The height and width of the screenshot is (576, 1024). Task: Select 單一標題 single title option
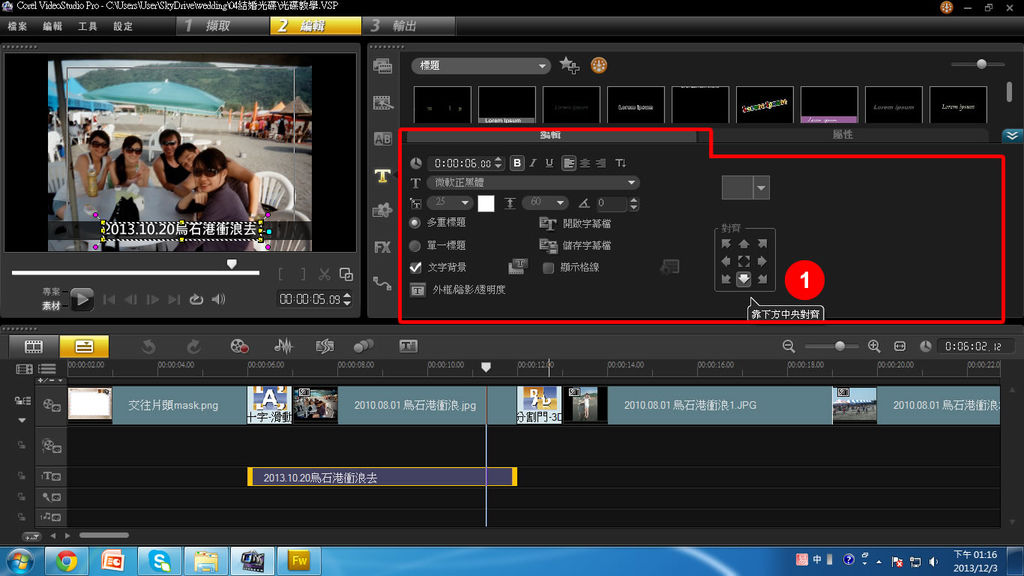pos(415,246)
